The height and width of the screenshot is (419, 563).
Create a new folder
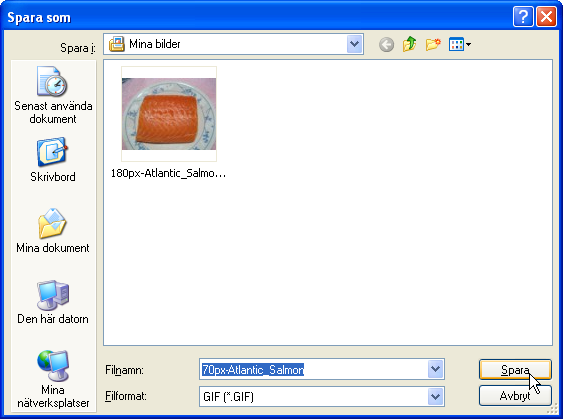click(433, 45)
